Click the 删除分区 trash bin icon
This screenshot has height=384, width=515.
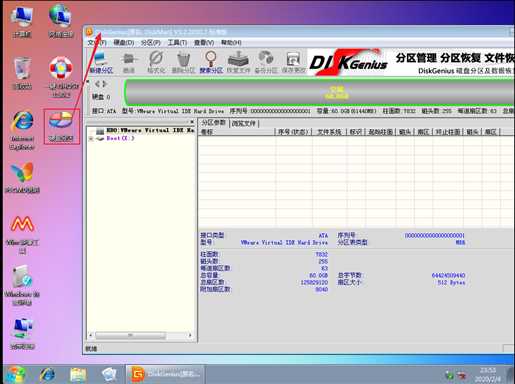(183, 62)
